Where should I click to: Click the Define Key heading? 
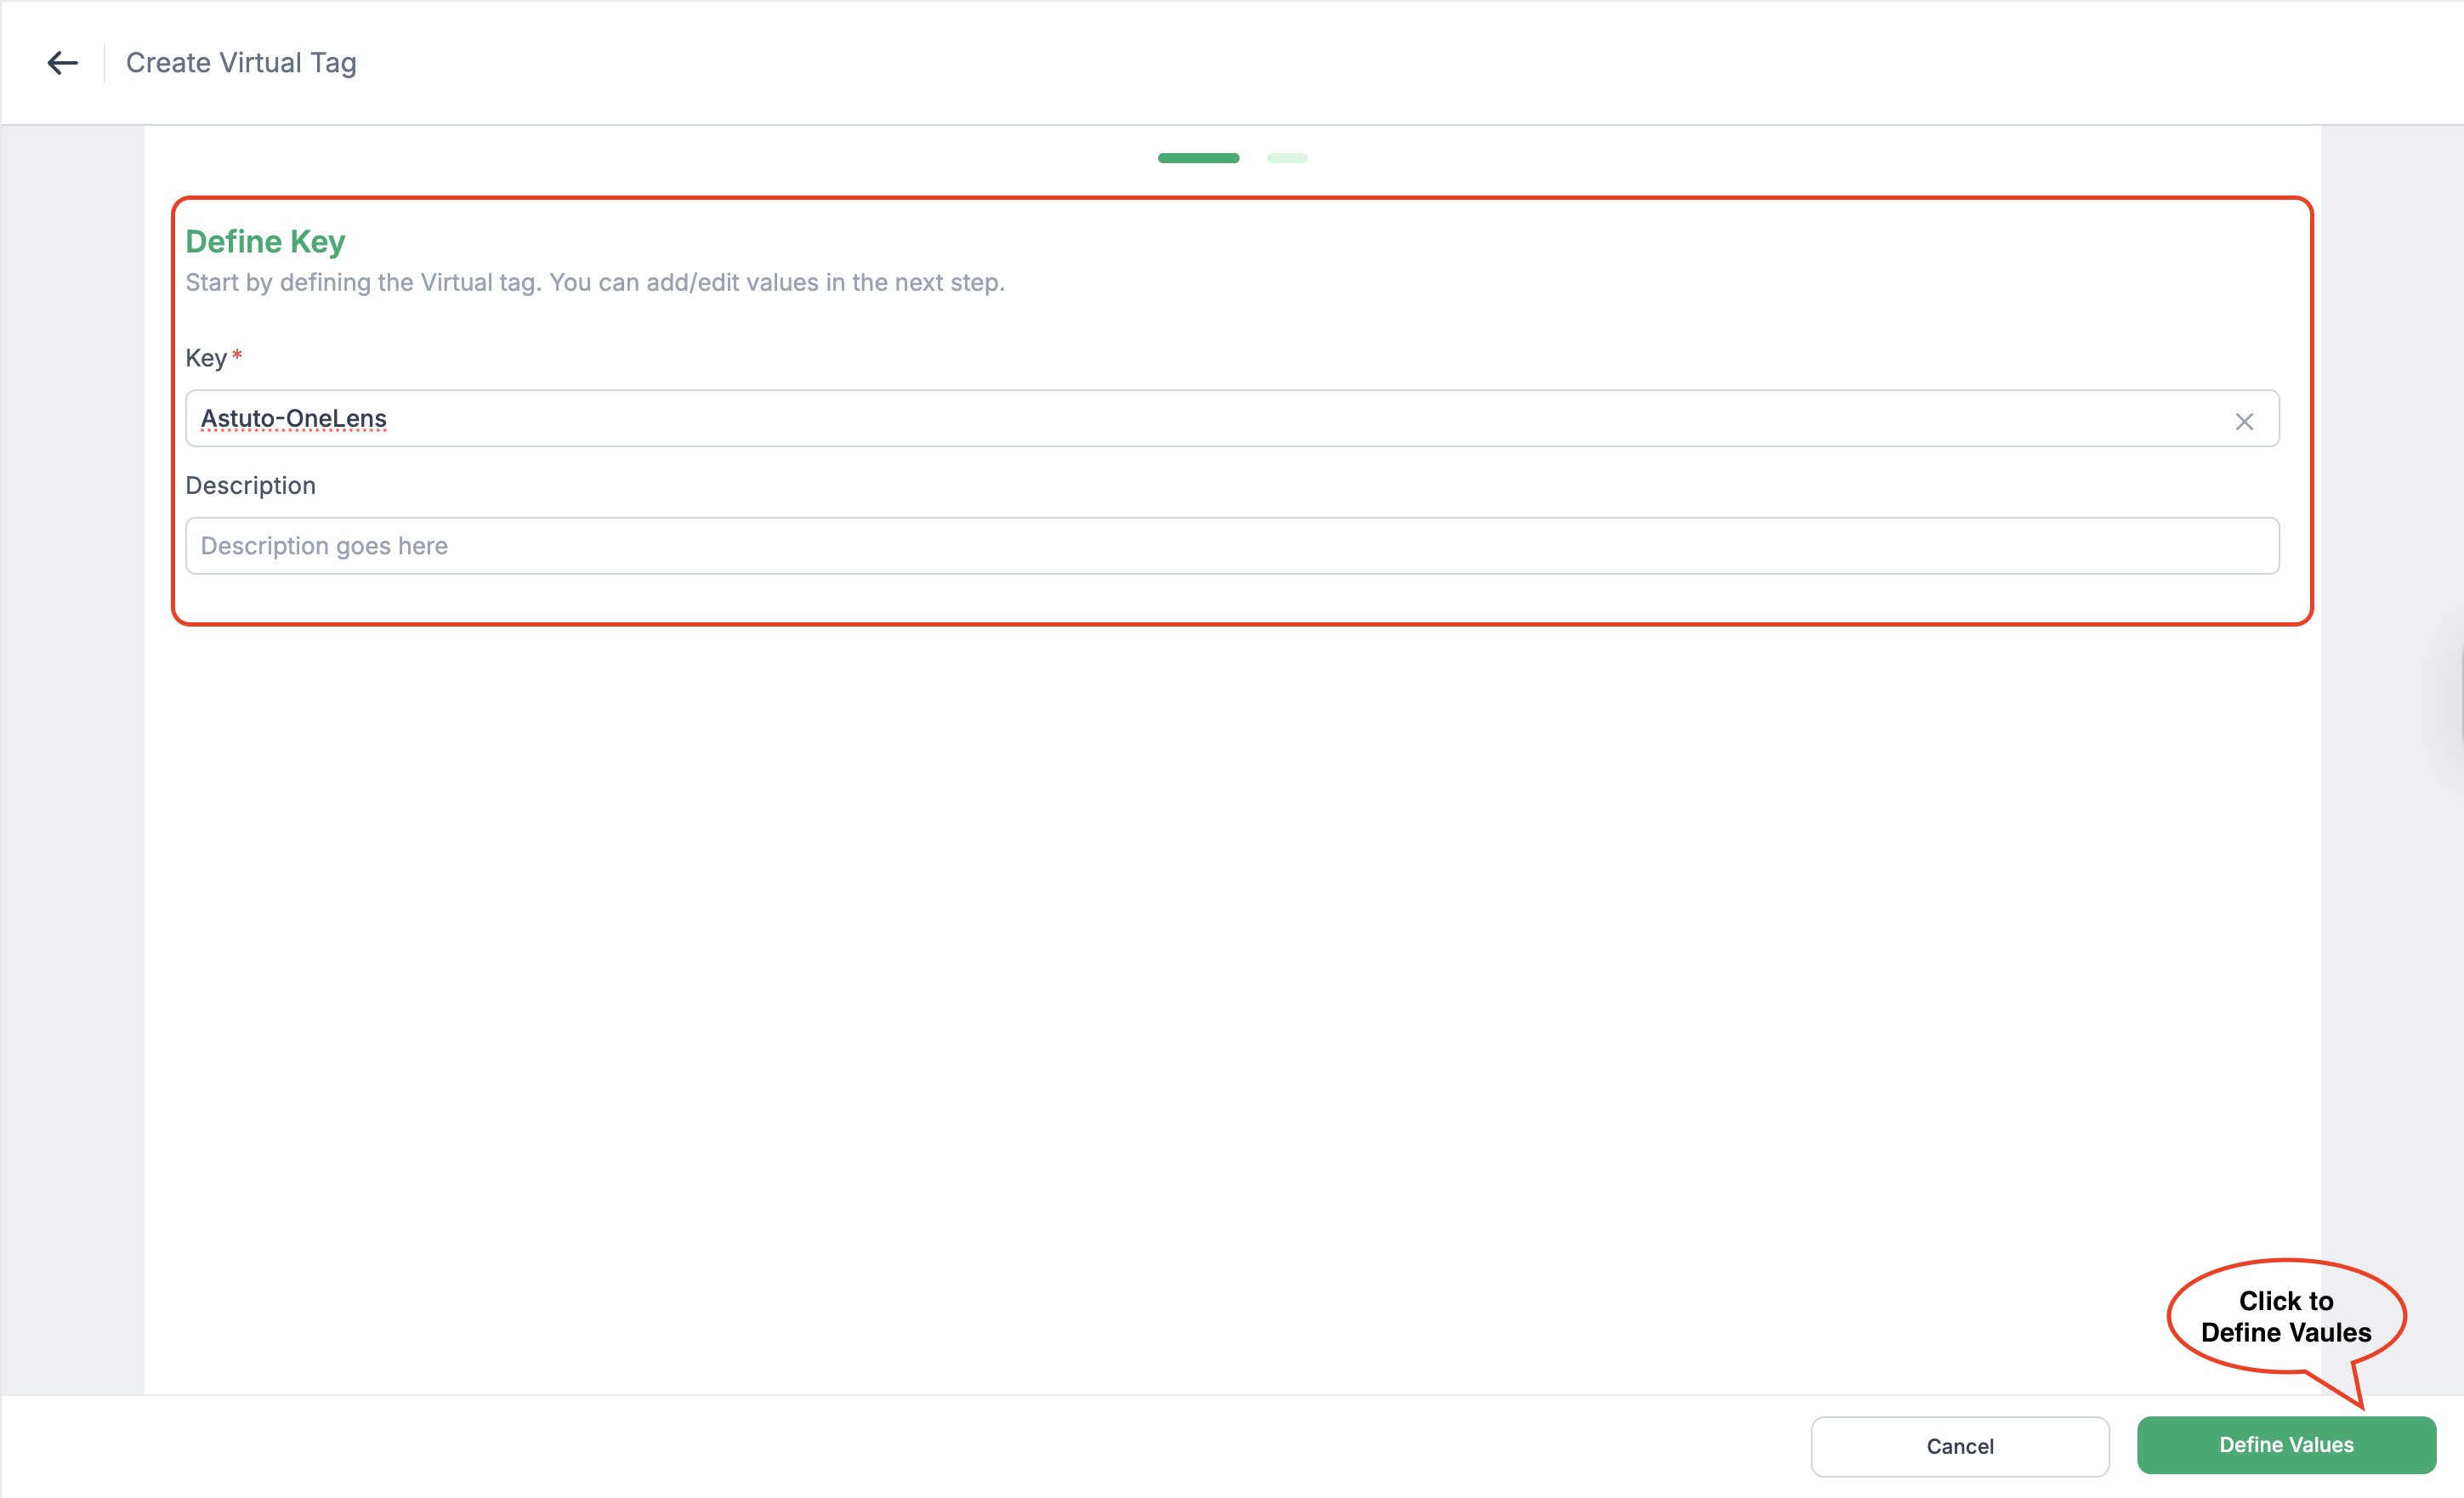pyautogui.click(x=265, y=241)
